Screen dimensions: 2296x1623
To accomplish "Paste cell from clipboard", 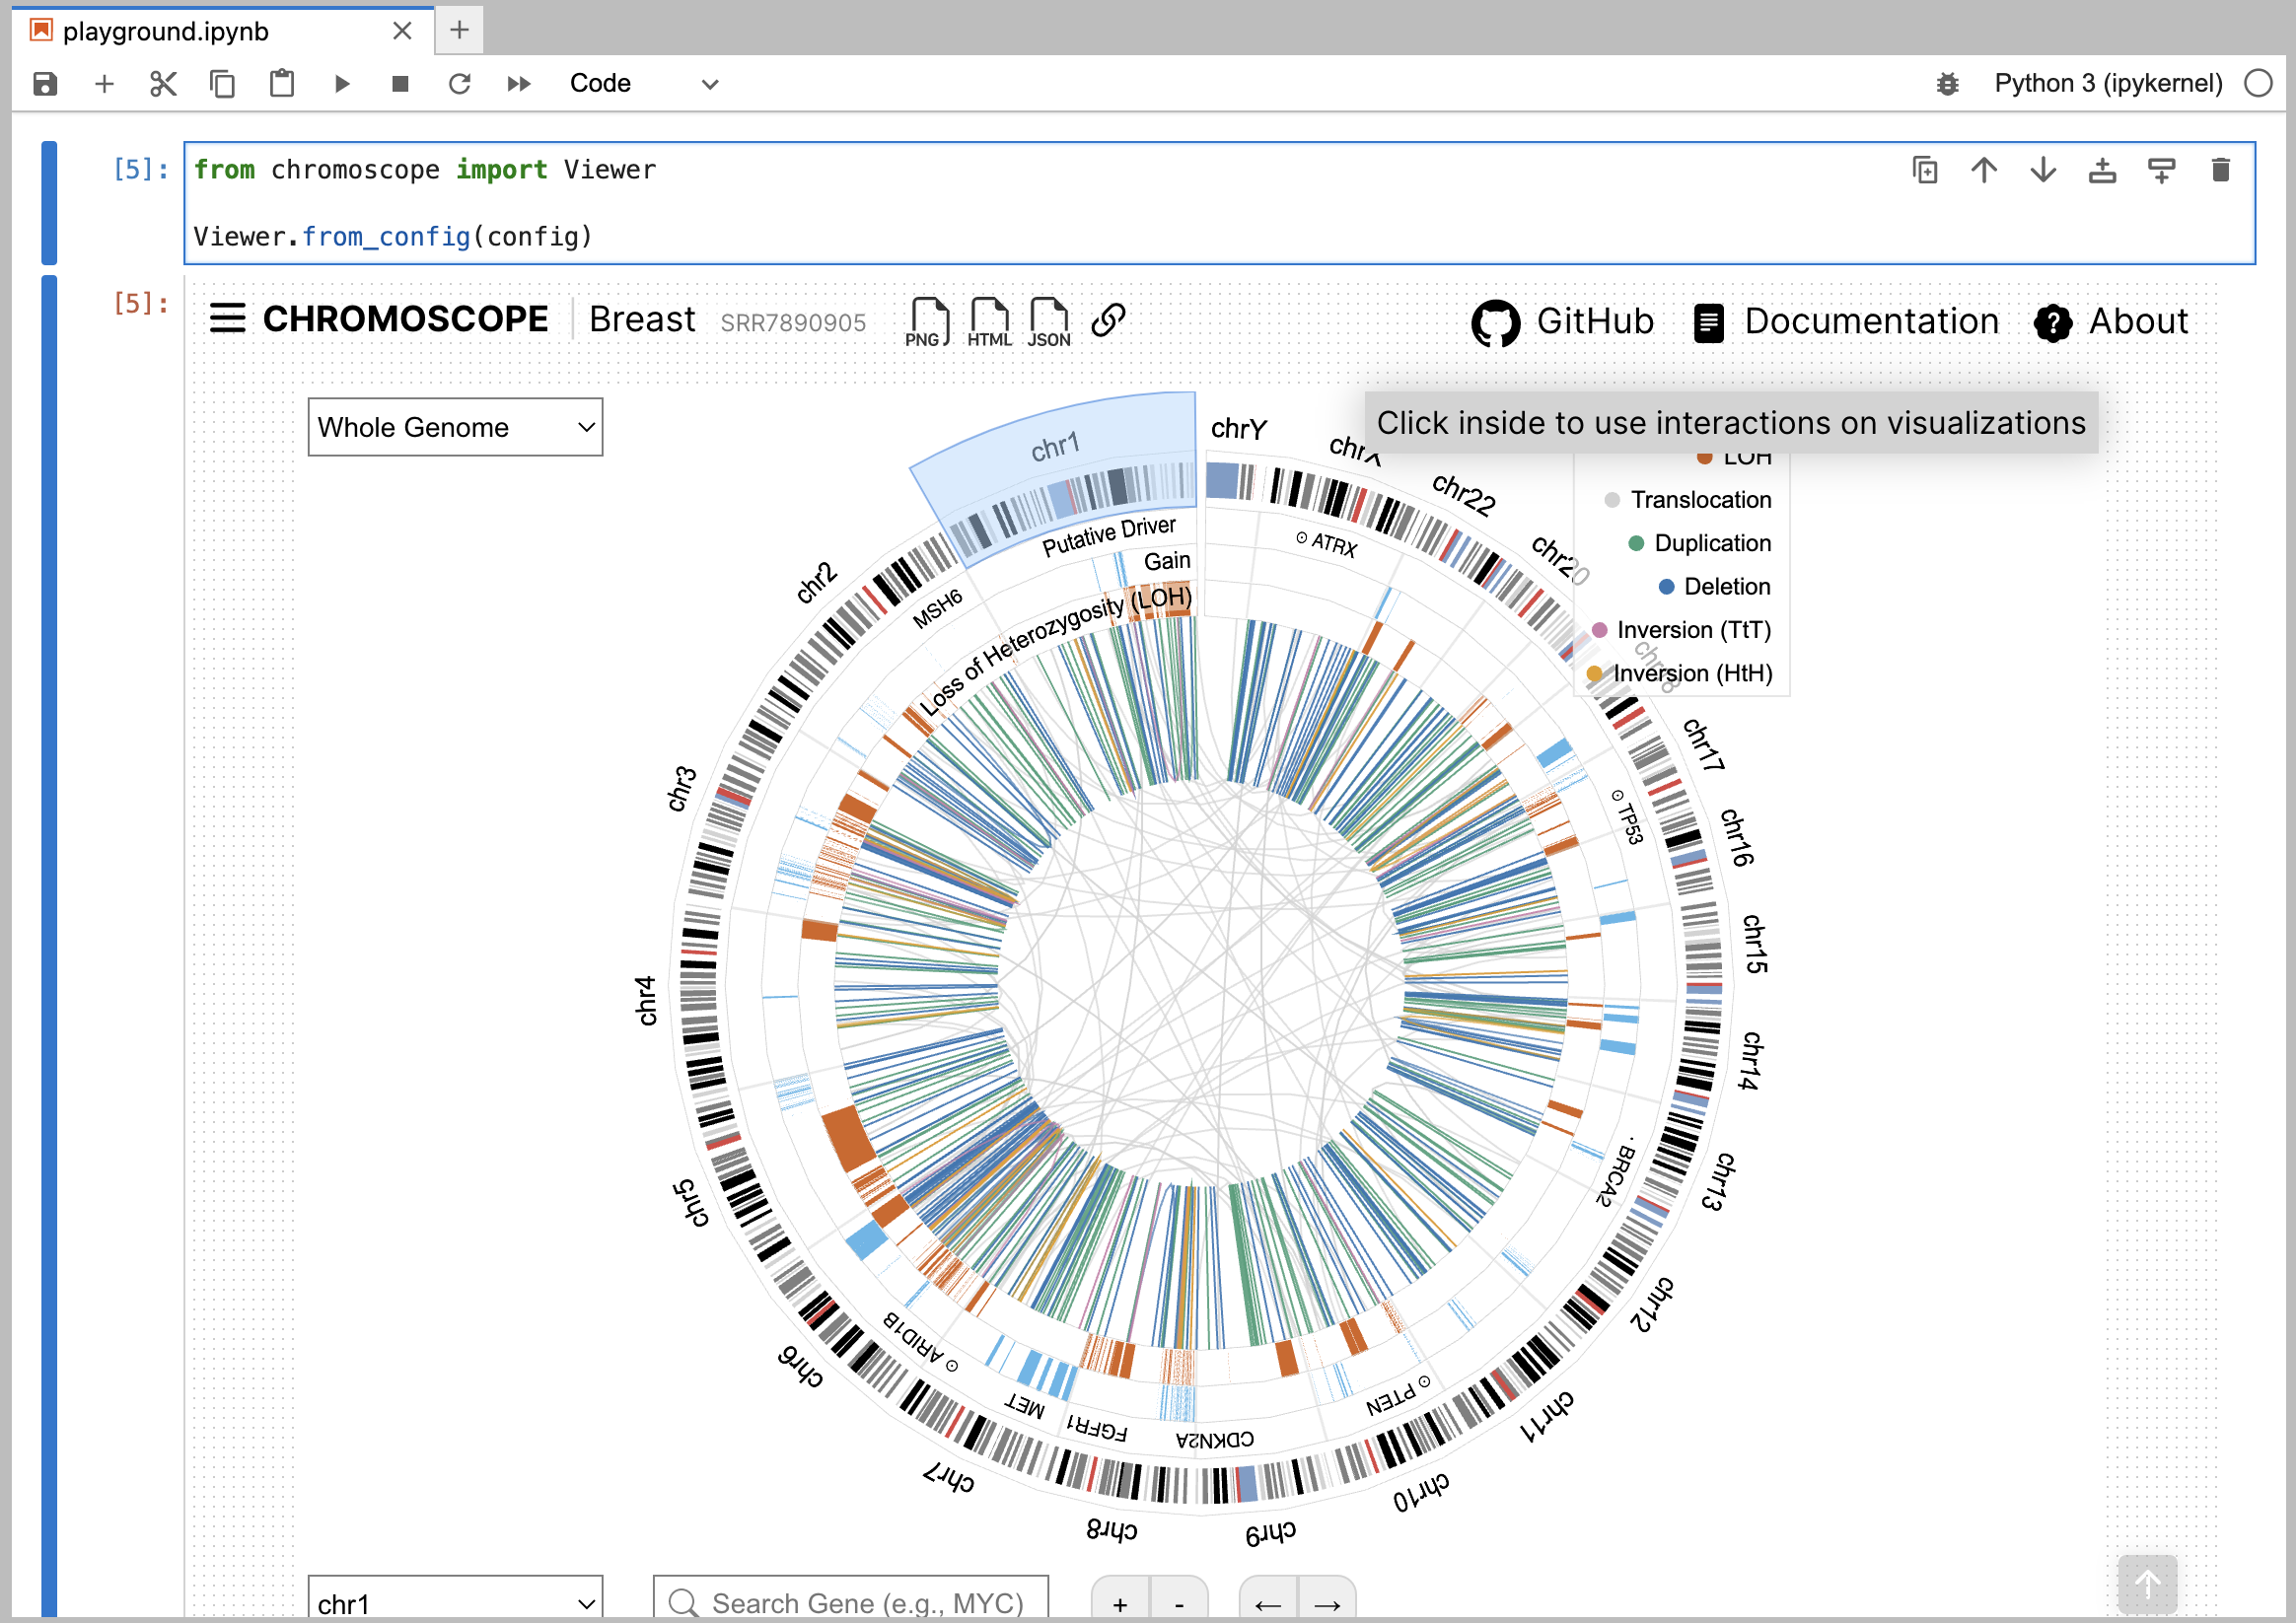I will (x=282, y=84).
